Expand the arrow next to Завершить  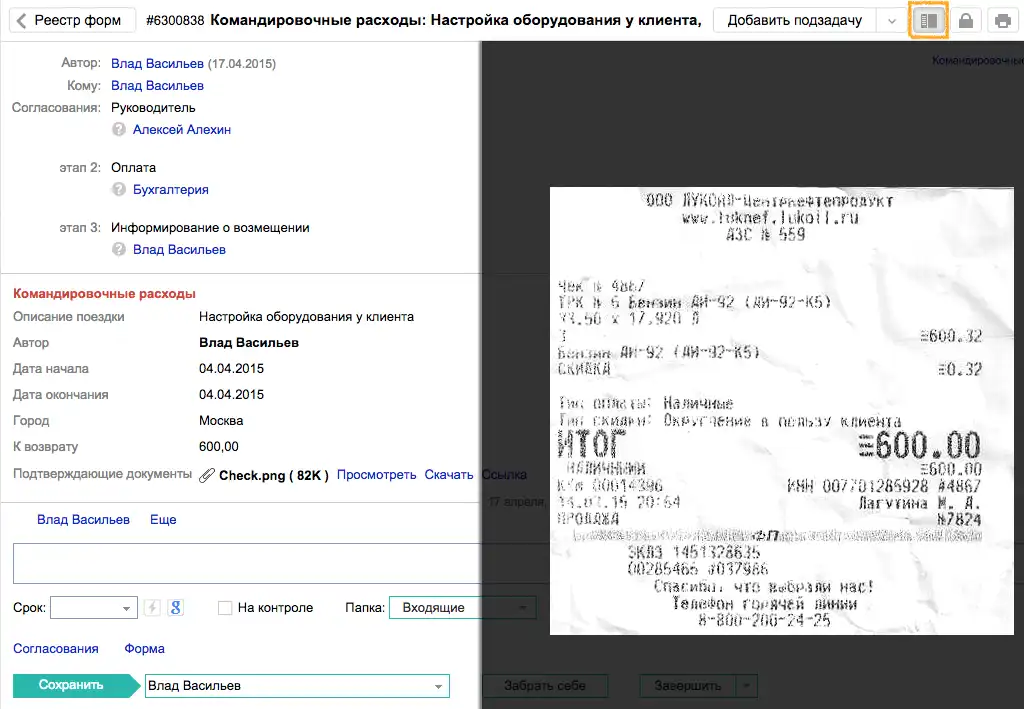coord(746,685)
